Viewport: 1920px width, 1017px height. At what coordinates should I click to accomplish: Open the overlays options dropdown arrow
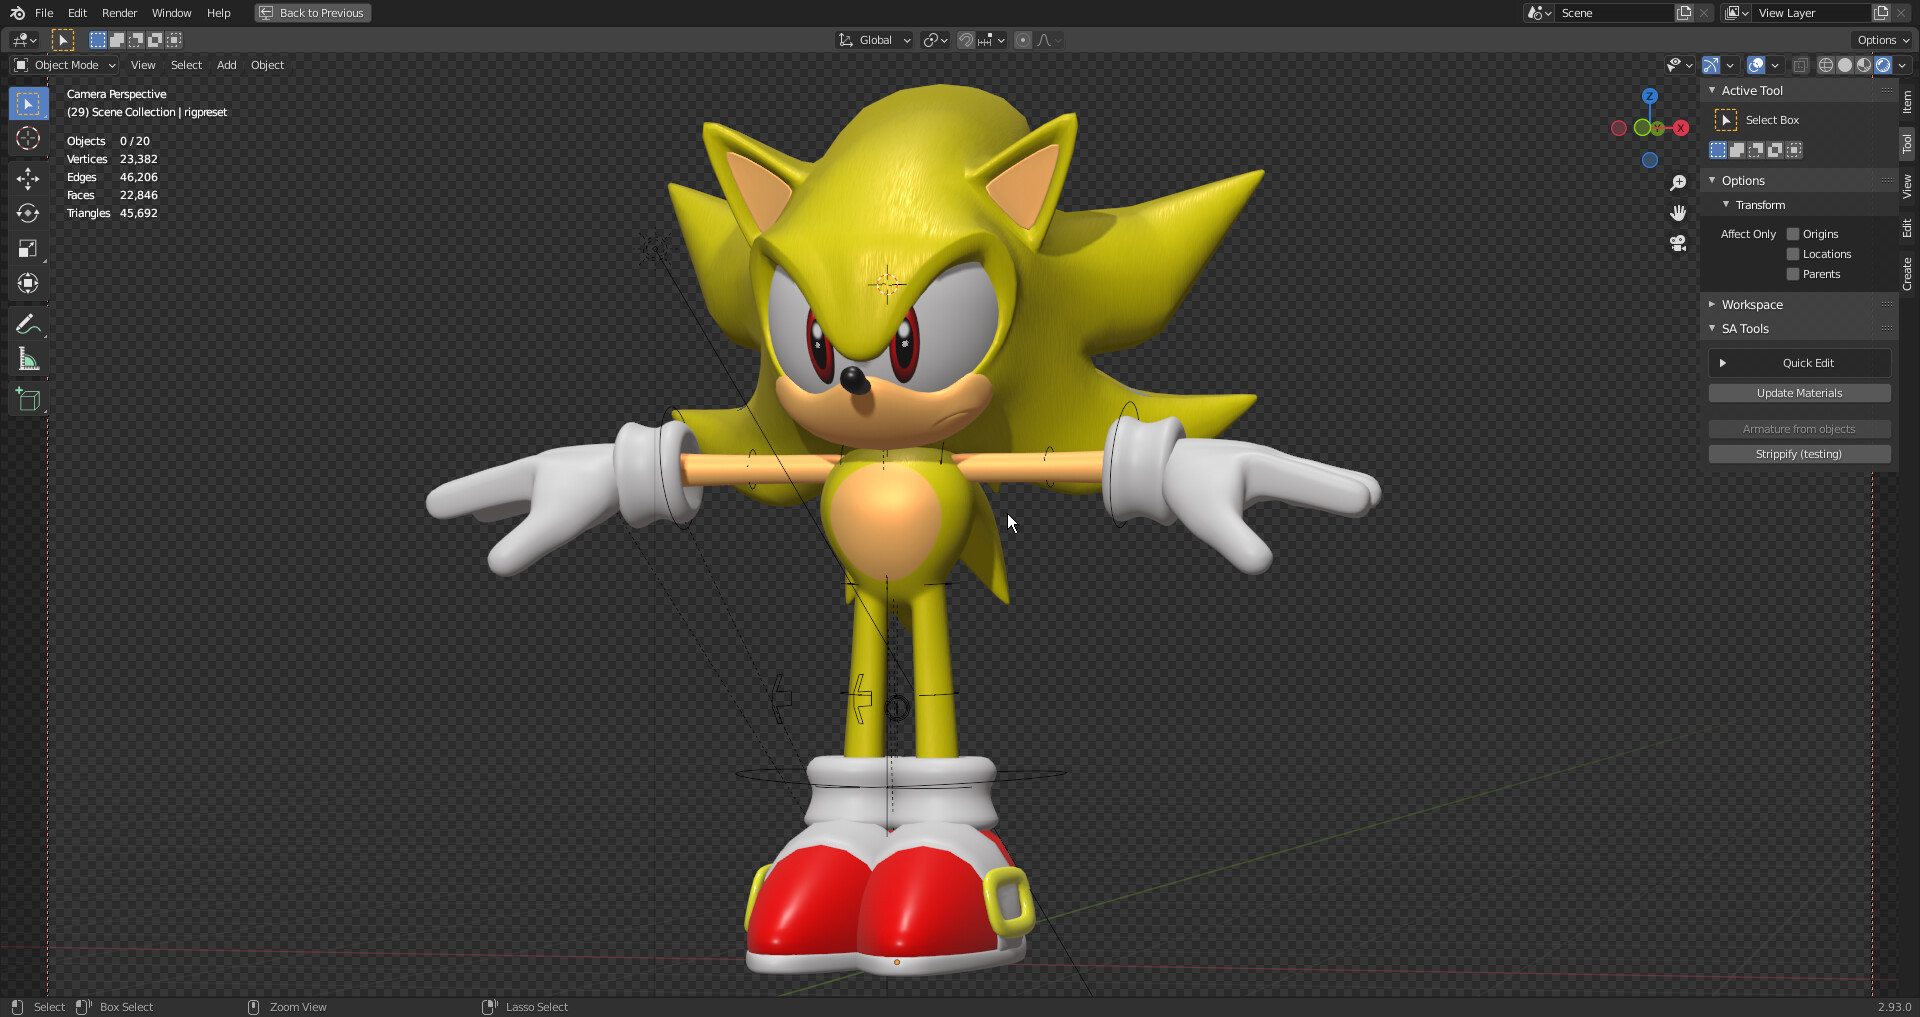(1775, 65)
